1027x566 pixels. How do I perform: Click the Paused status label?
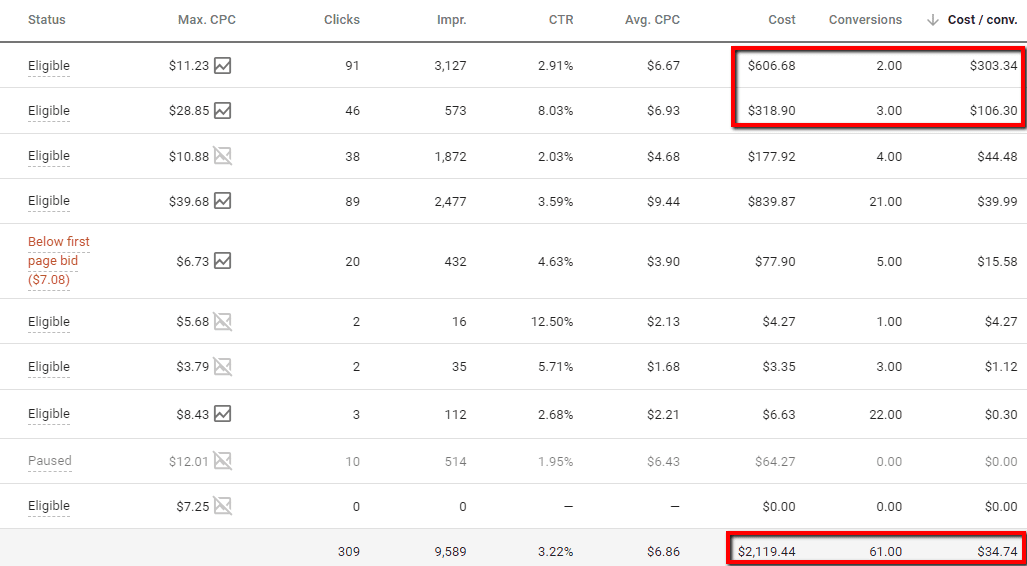[x=50, y=461]
